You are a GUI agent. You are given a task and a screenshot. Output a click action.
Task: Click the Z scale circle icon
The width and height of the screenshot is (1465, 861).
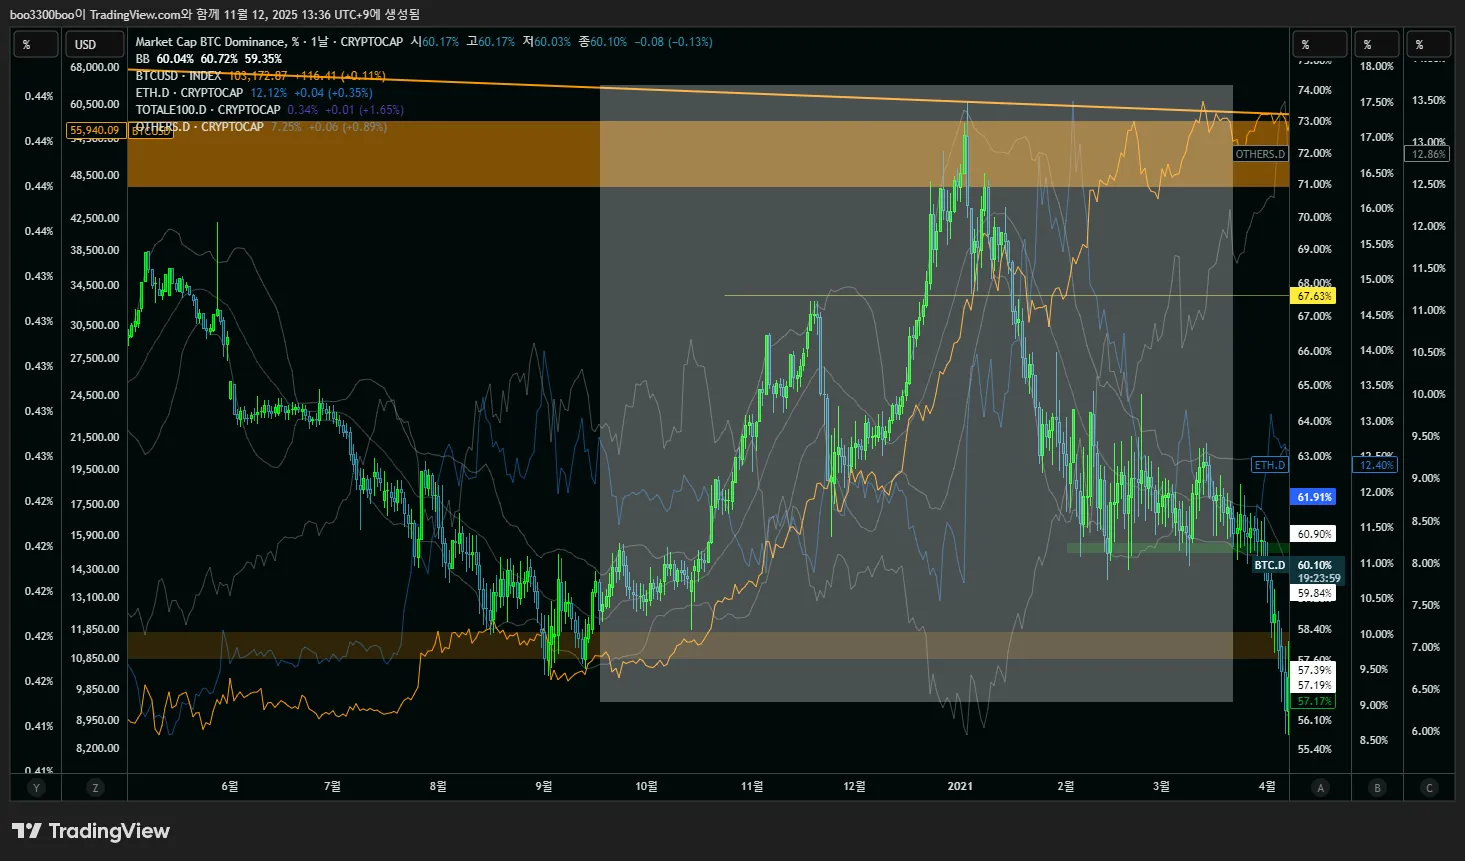pyautogui.click(x=95, y=788)
